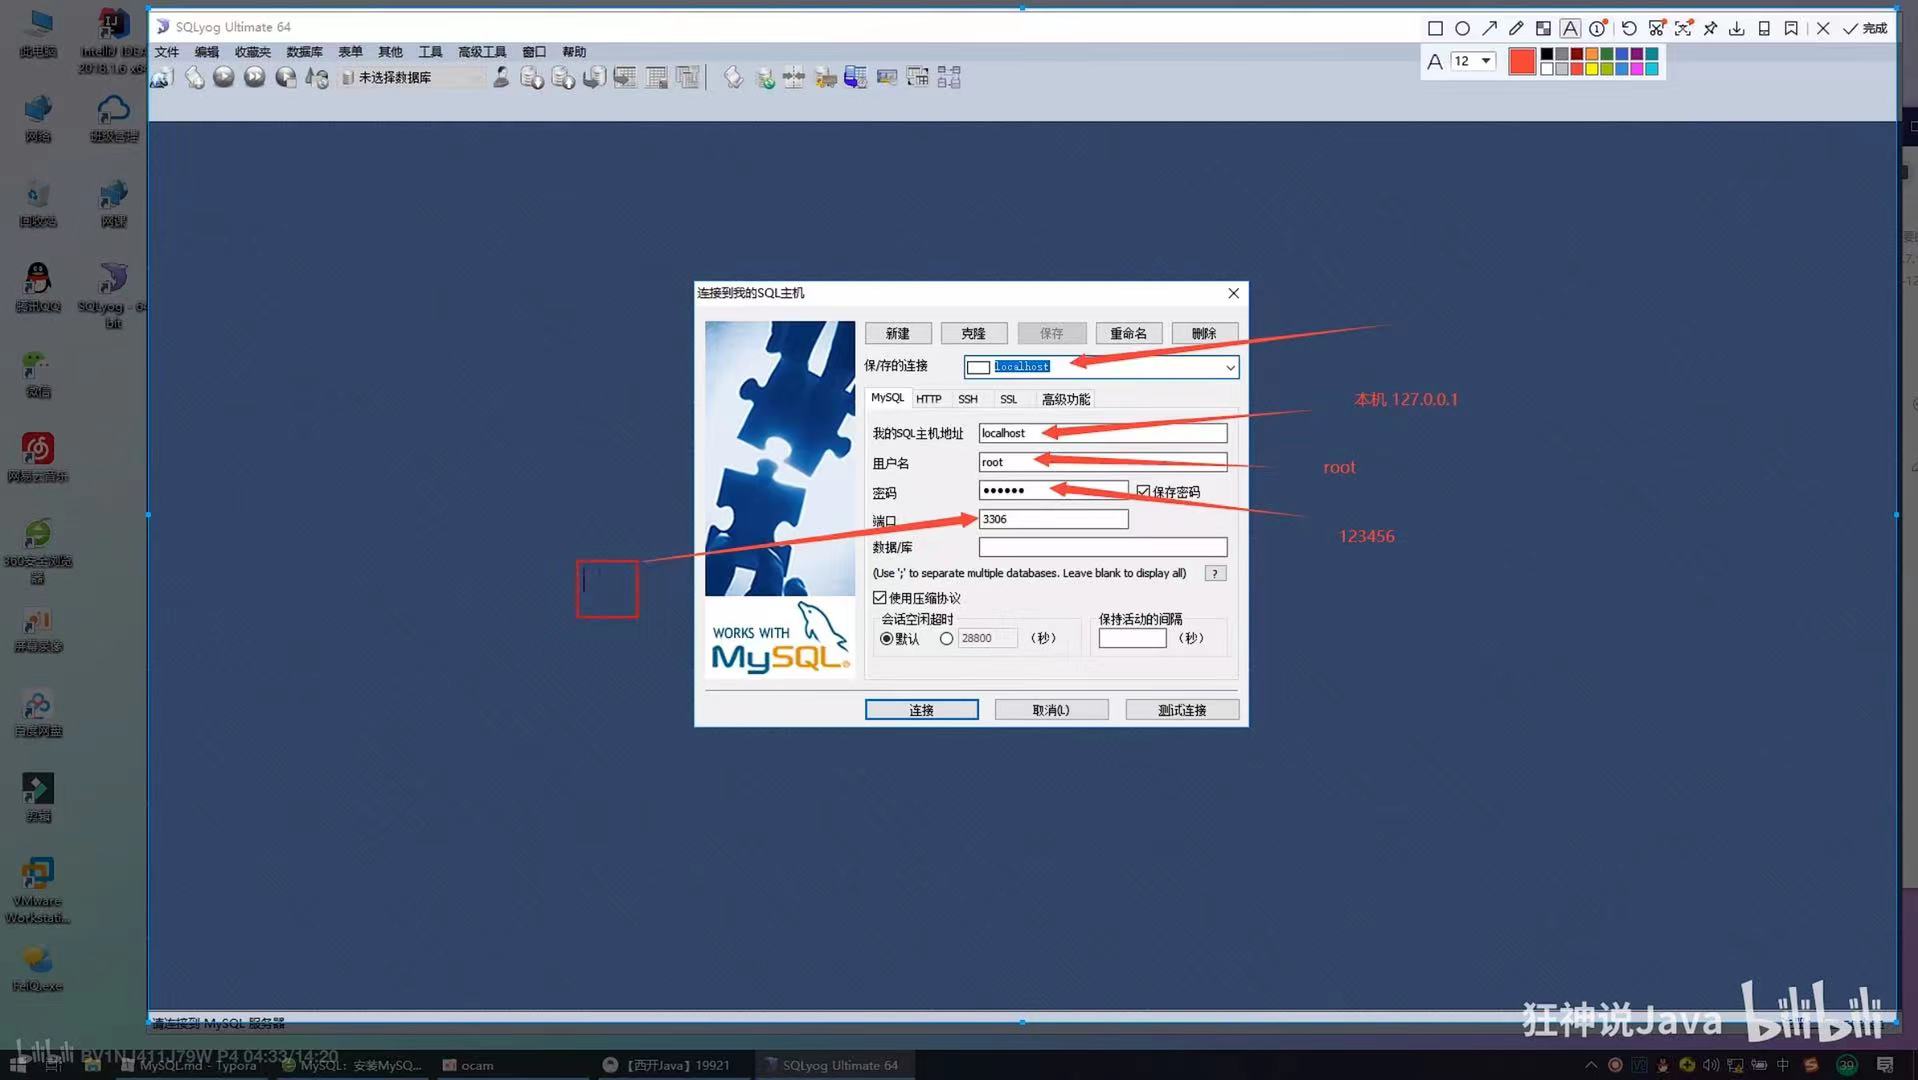The width and height of the screenshot is (1918, 1080).
Task: Click the new connection toolbar icon
Action: (162, 78)
